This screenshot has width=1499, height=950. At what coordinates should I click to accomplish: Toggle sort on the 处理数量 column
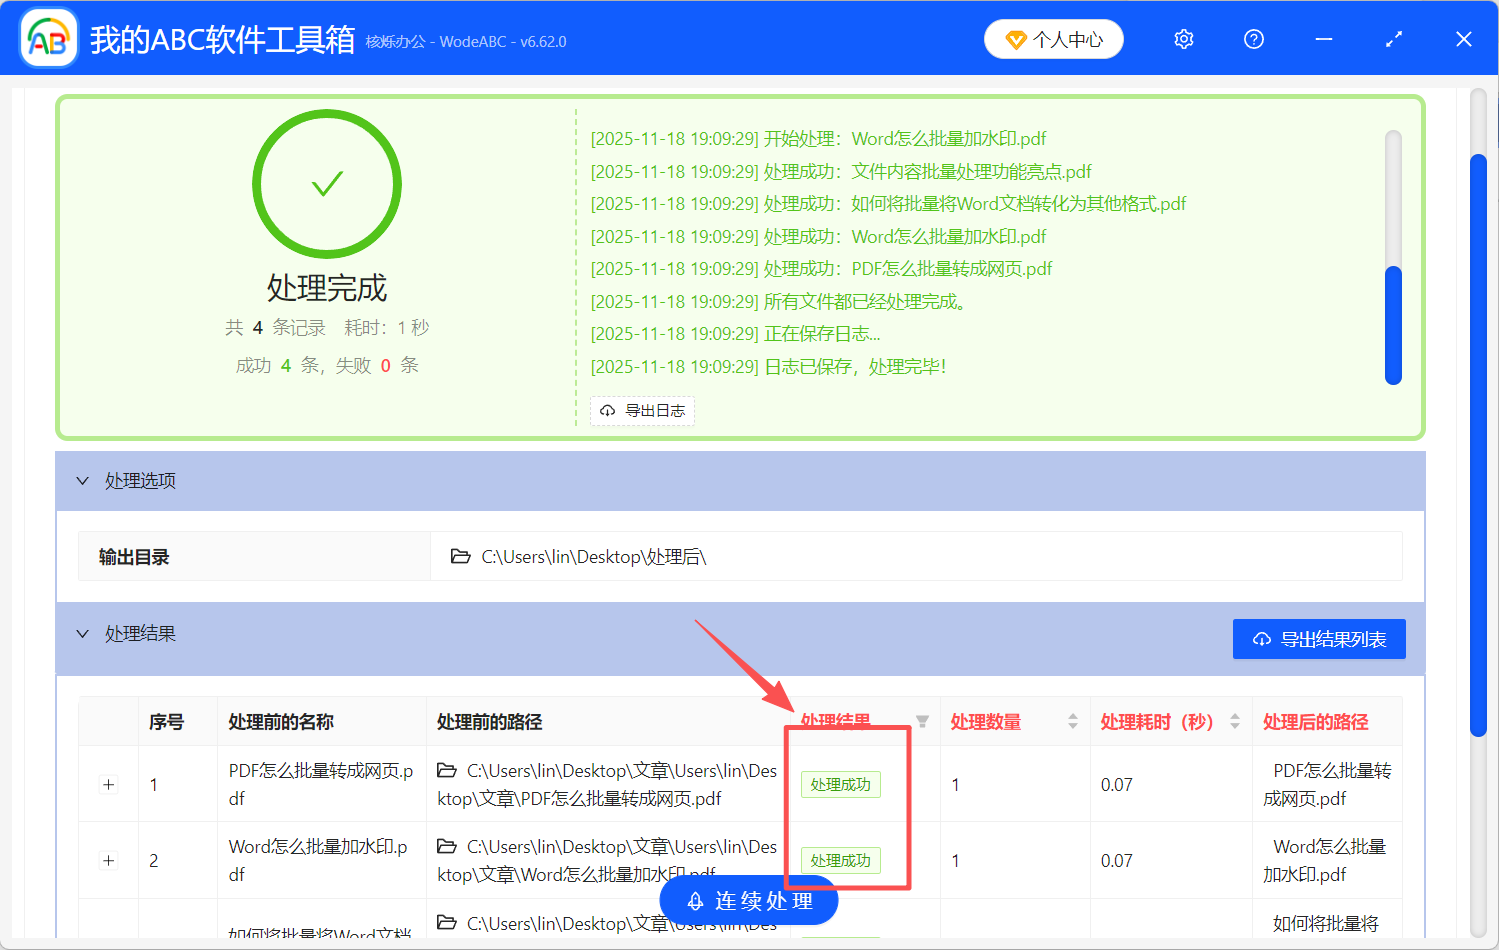coord(1072,721)
